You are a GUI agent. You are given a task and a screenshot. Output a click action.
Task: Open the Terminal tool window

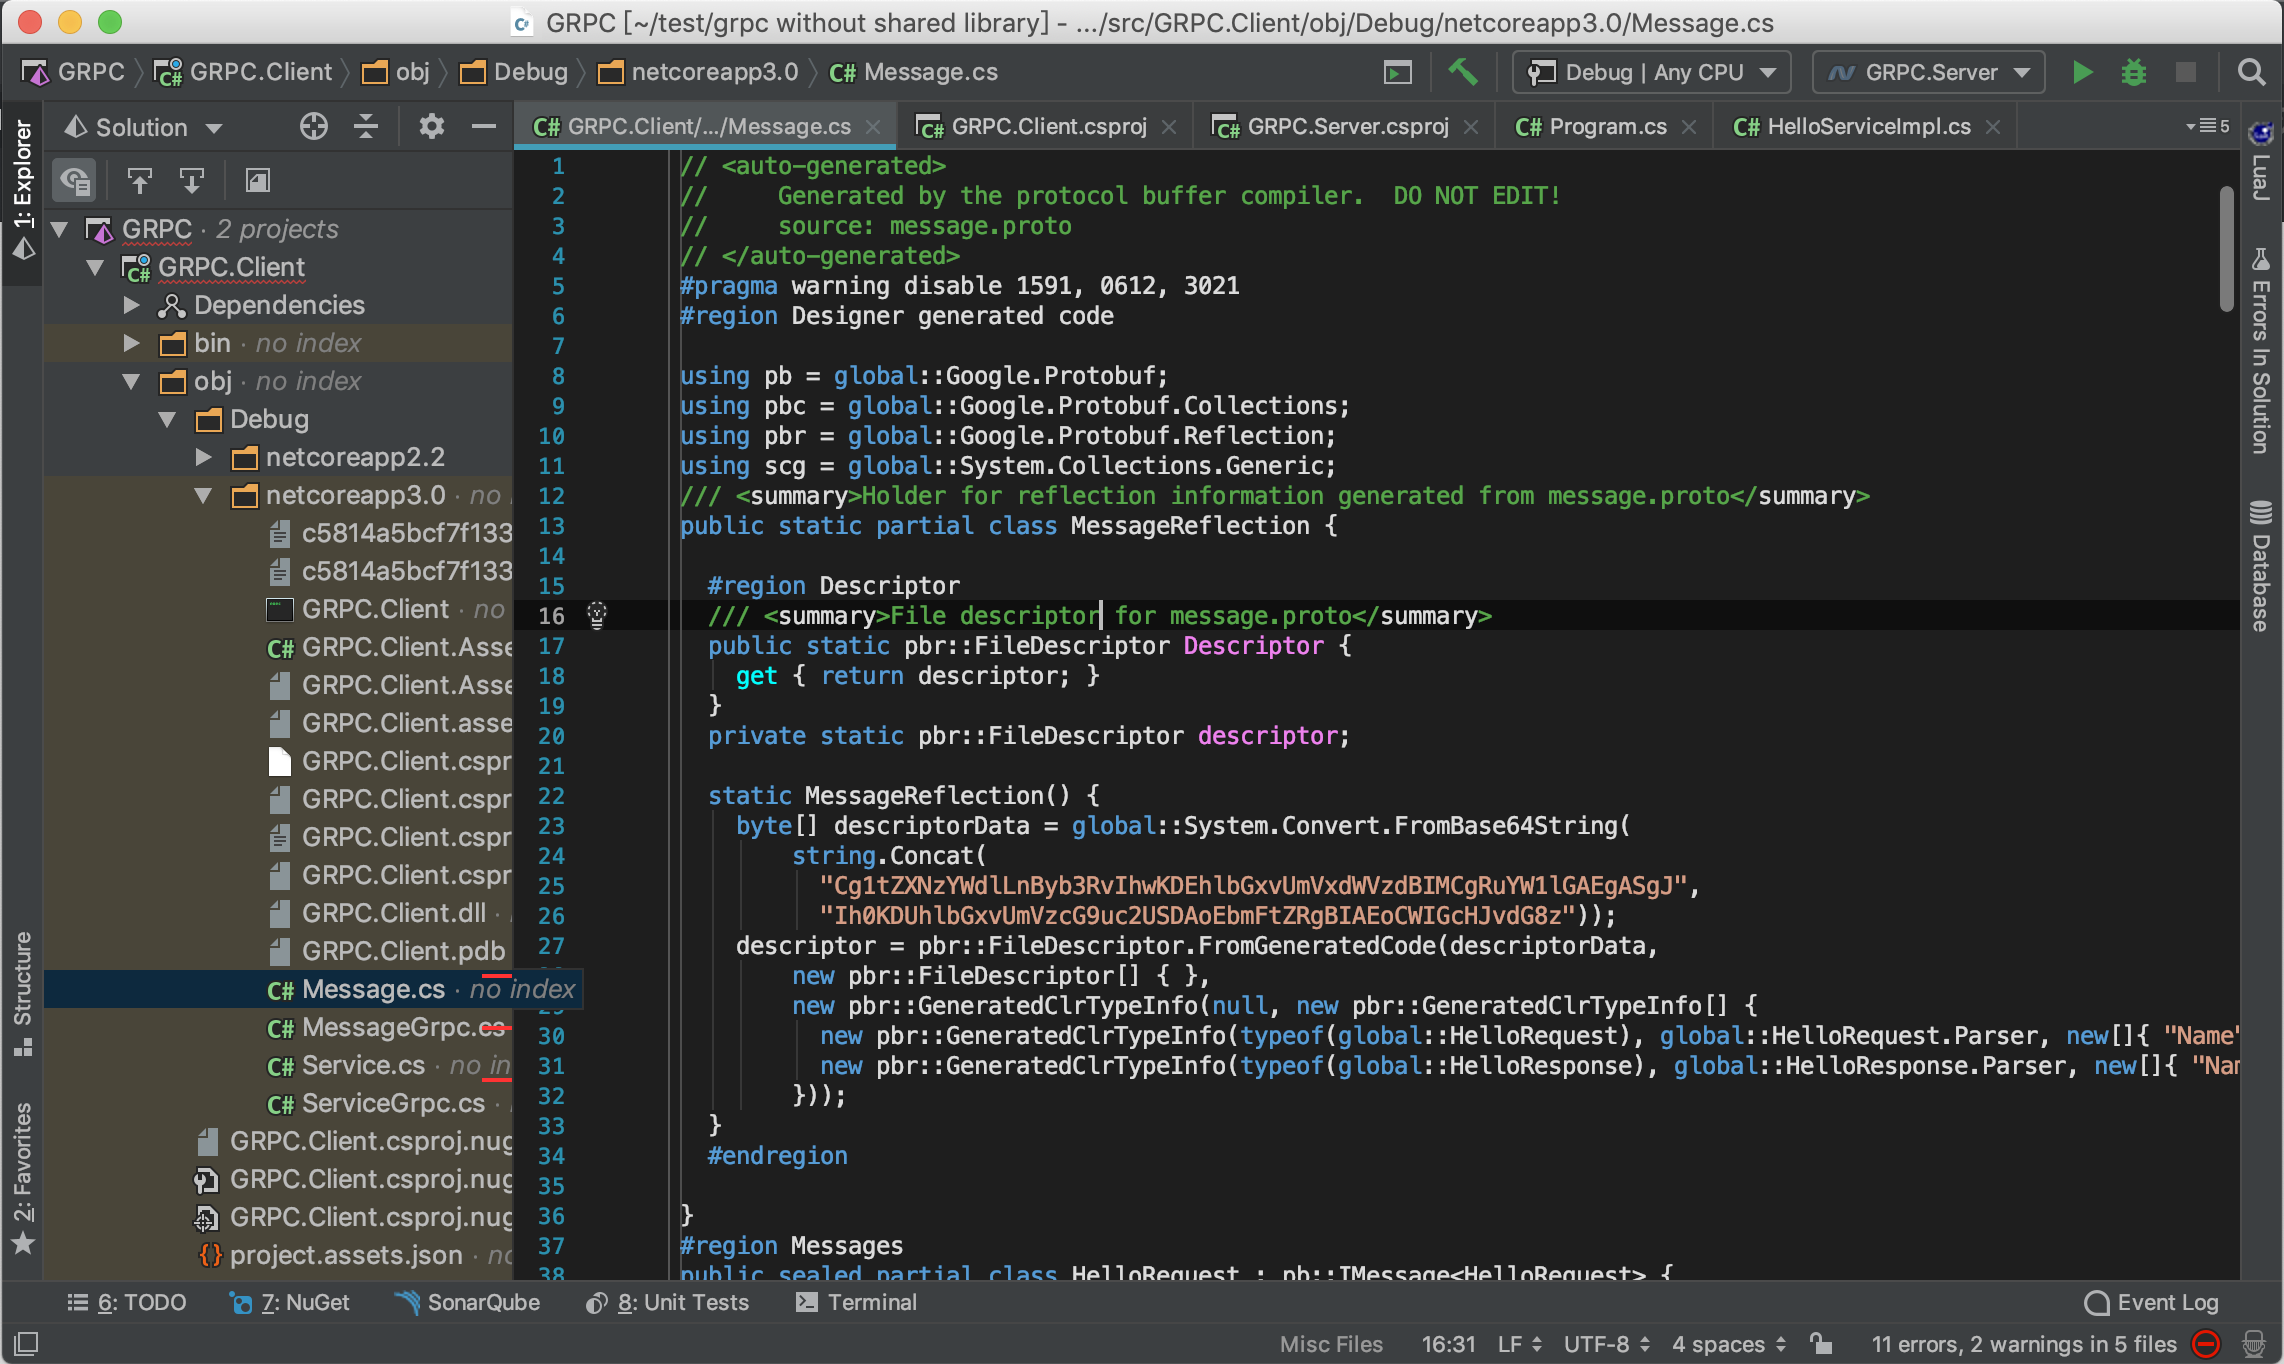[857, 1302]
